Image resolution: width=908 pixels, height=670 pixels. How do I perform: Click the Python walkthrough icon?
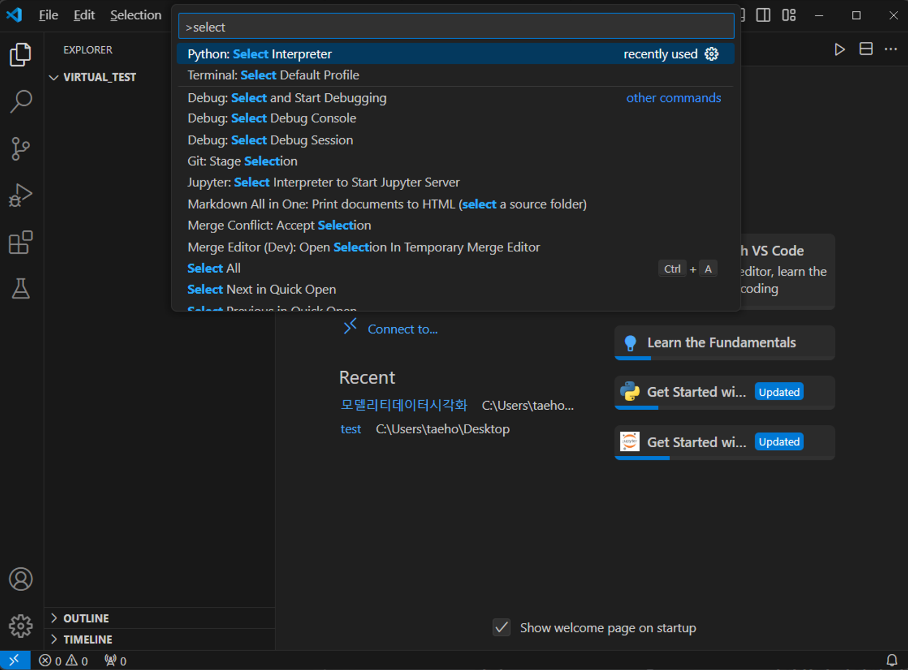(630, 392)
